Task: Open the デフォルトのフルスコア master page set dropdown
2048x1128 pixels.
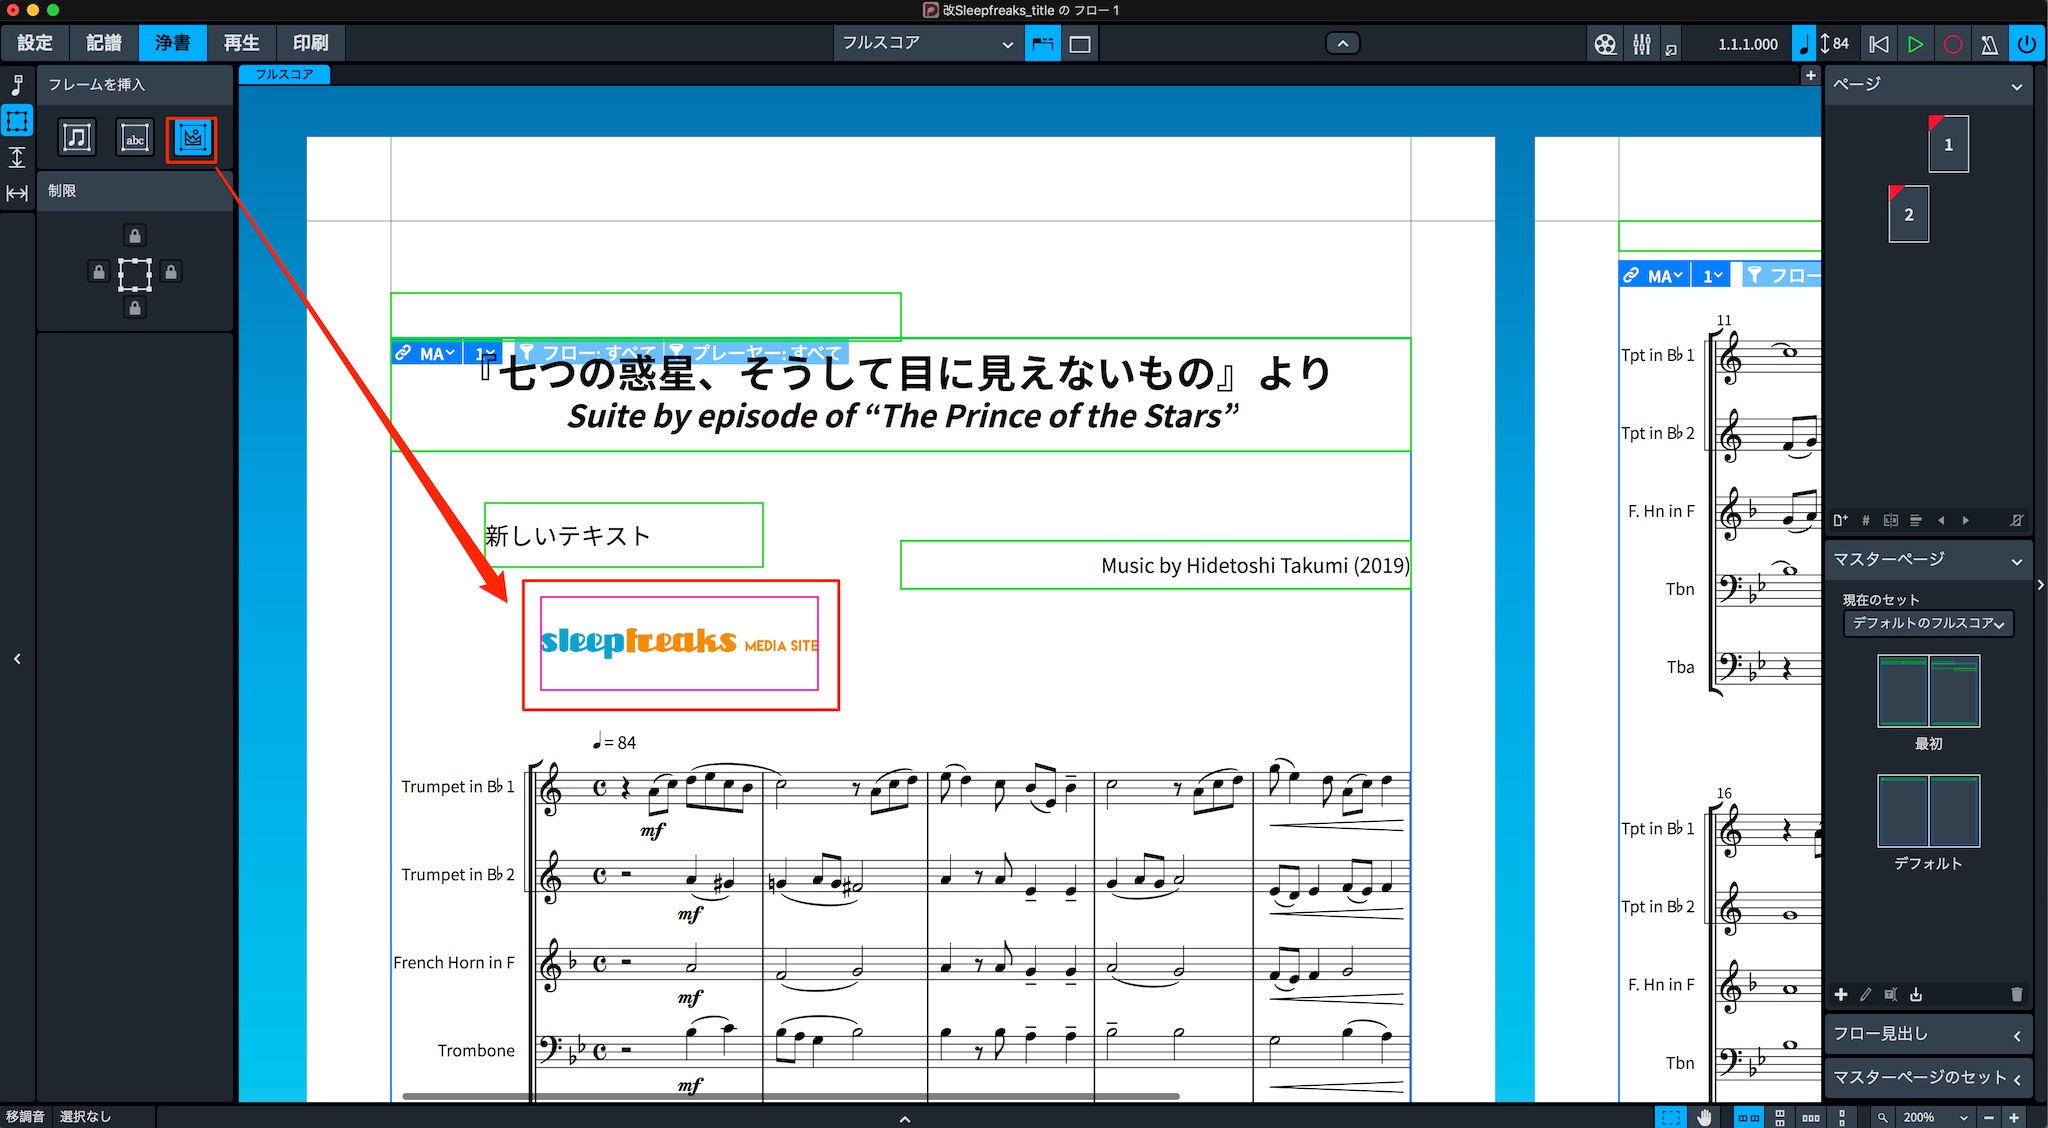Action: 1928,623
